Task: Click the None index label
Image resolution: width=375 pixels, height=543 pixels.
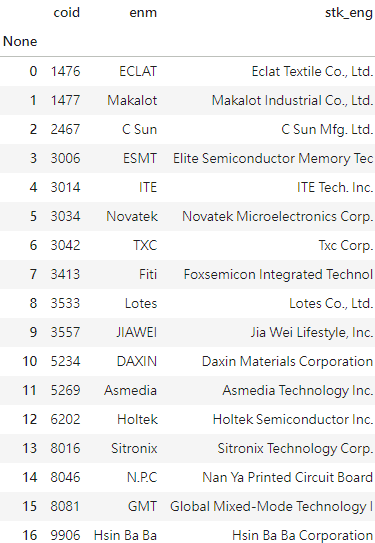Action: coord(20,42)
